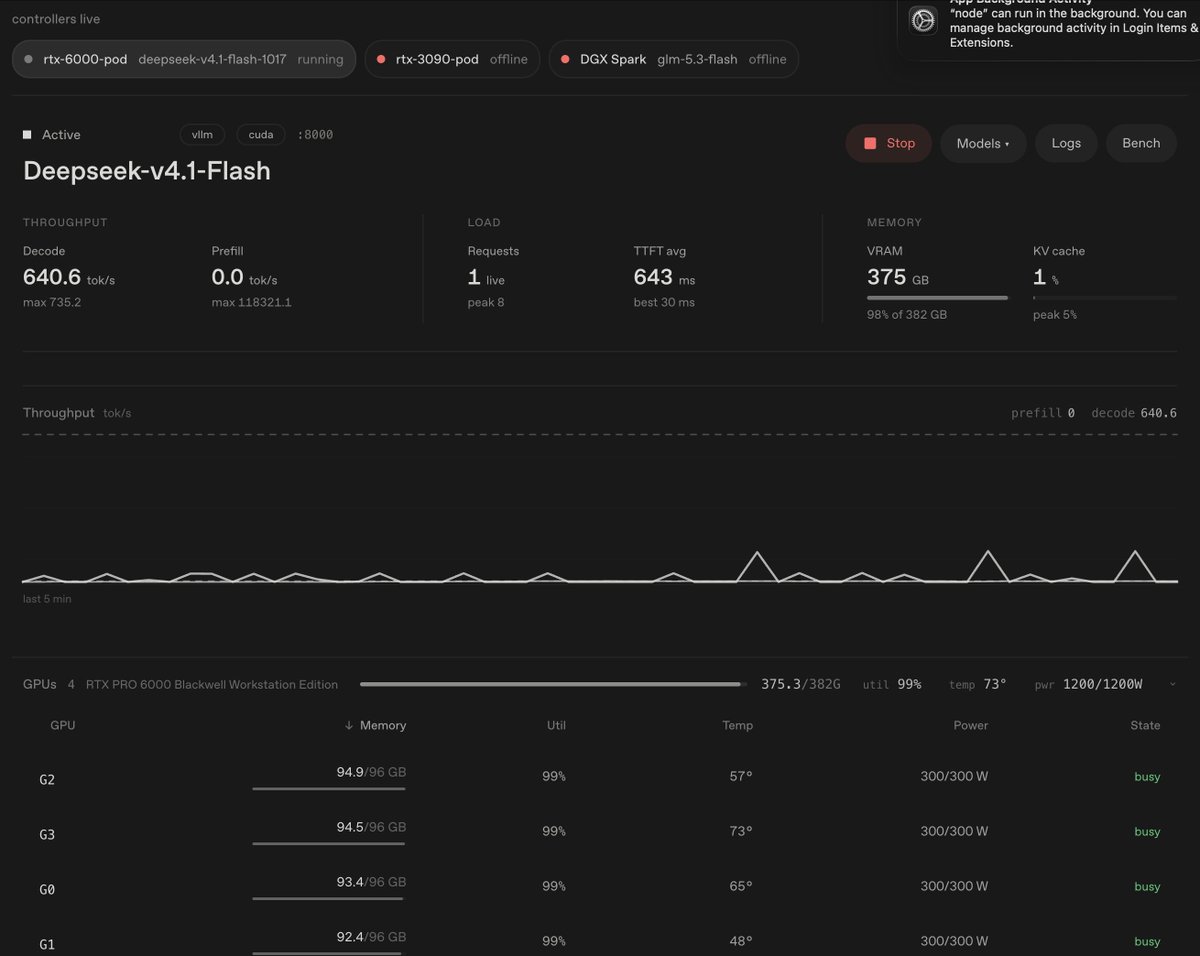Click the Active status indicator square

(x=28, y=134)
